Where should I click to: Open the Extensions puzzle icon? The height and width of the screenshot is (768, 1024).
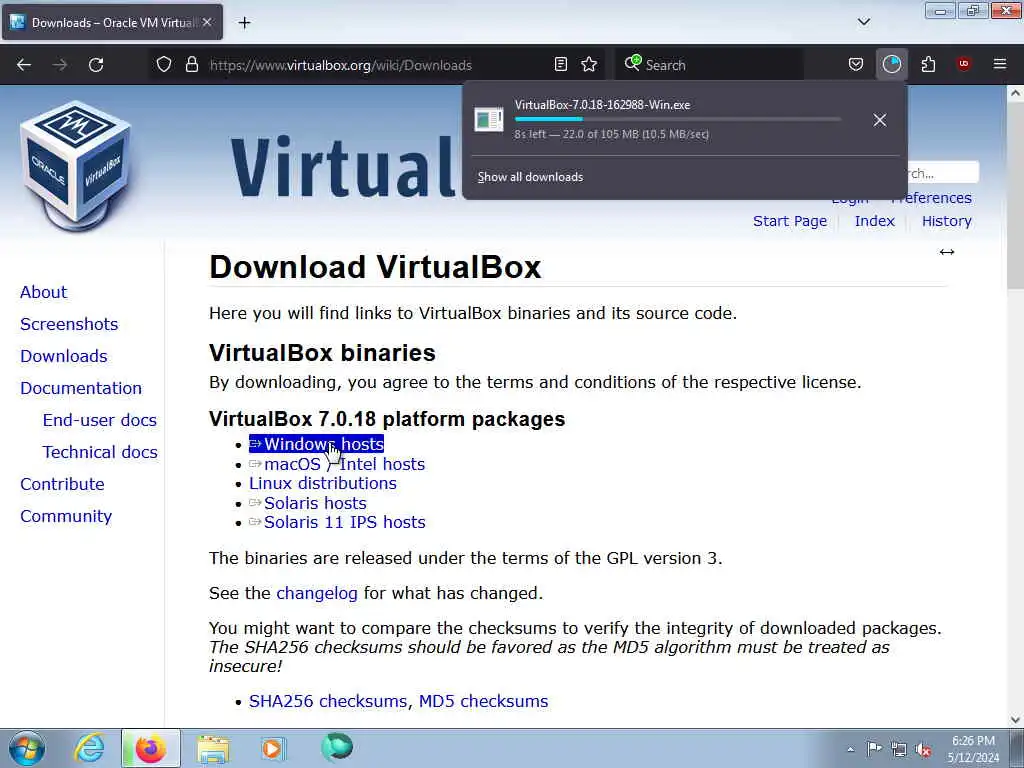[928, 65]
